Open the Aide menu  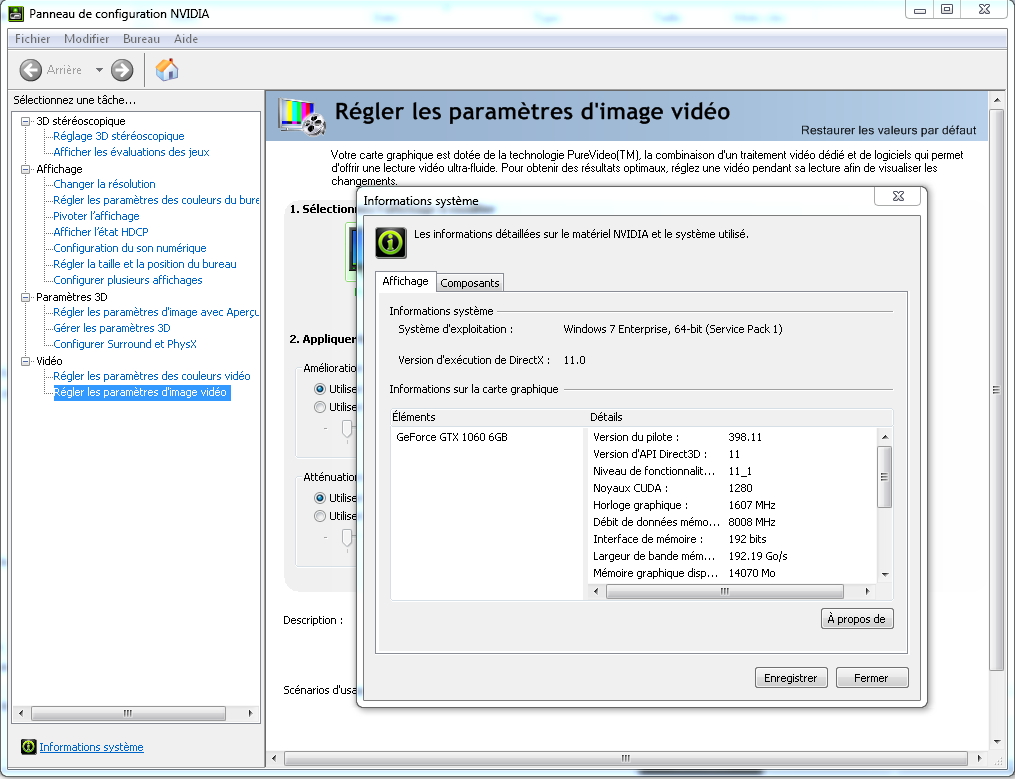[186, 39]
